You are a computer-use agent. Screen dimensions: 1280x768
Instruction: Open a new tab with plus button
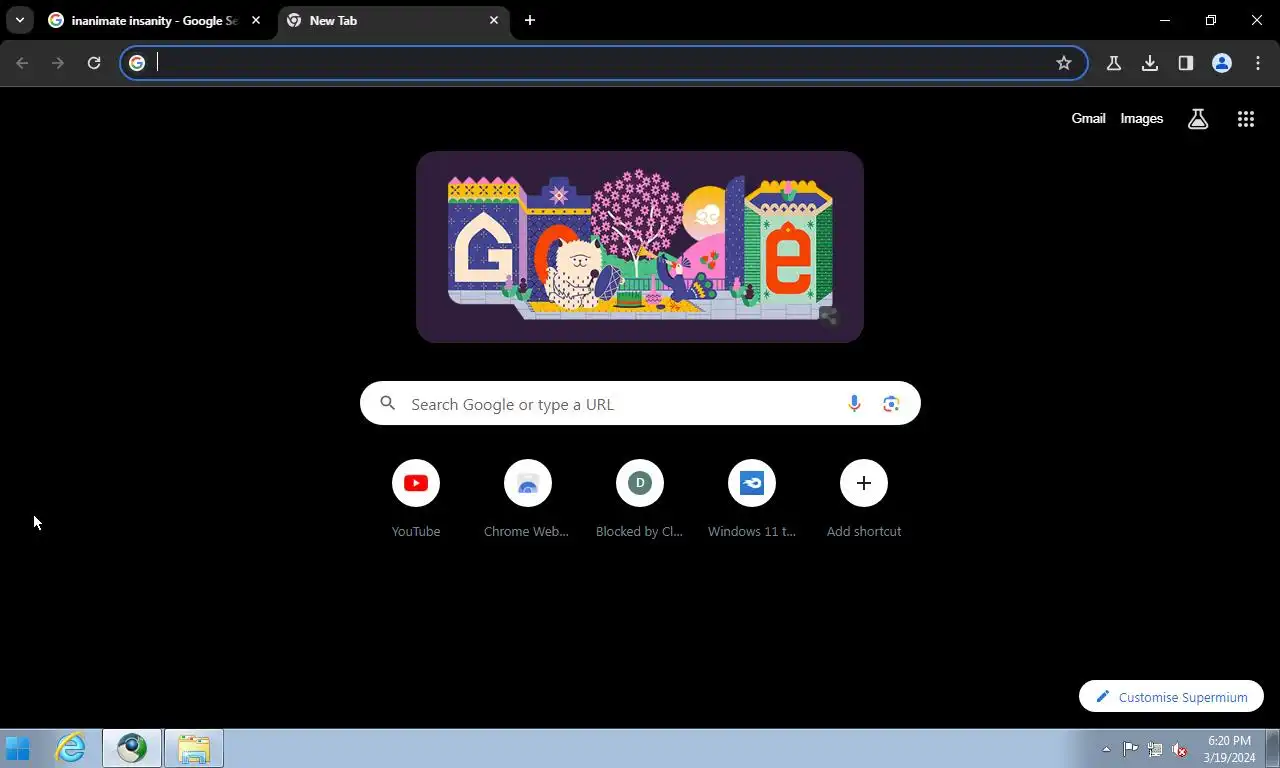coord(530,20)
